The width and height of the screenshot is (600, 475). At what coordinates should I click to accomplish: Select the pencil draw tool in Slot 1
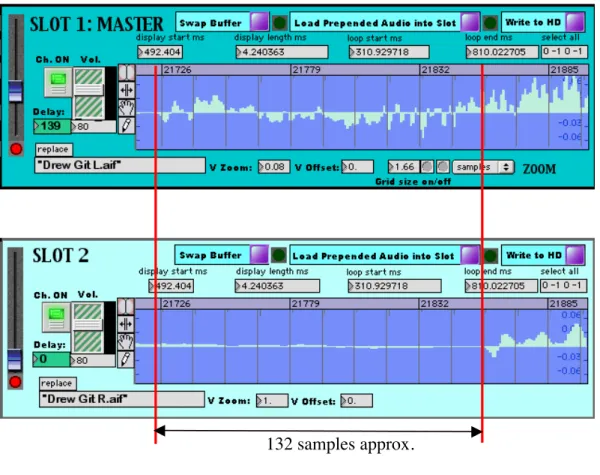pyautogui.click(x=127, y=126)
